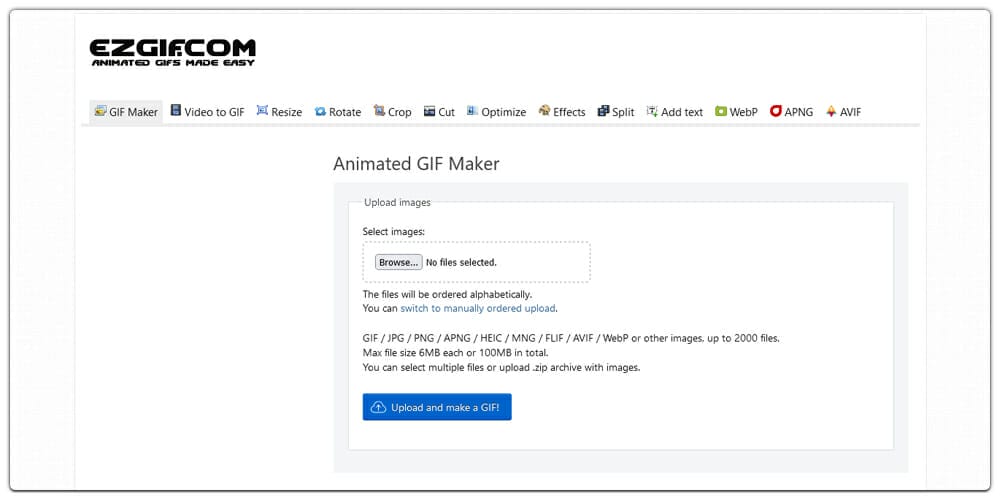
Task: Follow the switch to manually ordered upload link
Action: pos(478,309)
